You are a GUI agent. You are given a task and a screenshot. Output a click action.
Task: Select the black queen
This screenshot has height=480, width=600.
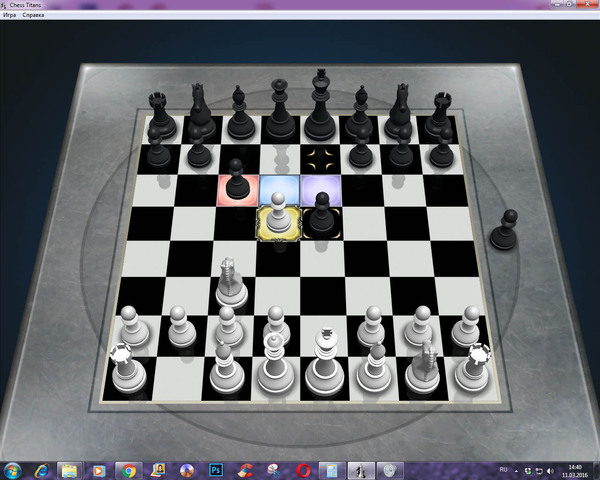pyautogui.click(x=280, y=109)
